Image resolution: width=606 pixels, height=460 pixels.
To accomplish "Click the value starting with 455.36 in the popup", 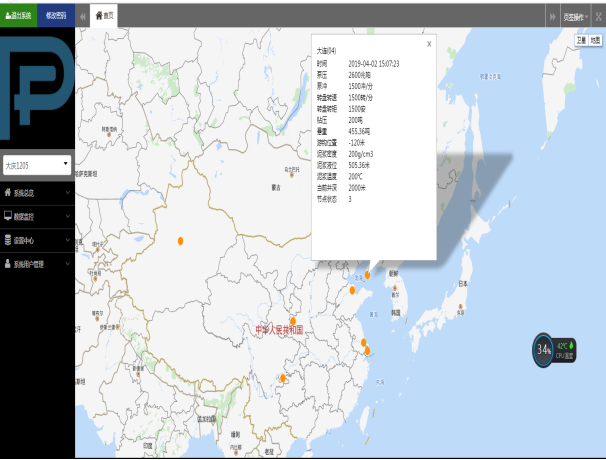I will tap(359, 131).
